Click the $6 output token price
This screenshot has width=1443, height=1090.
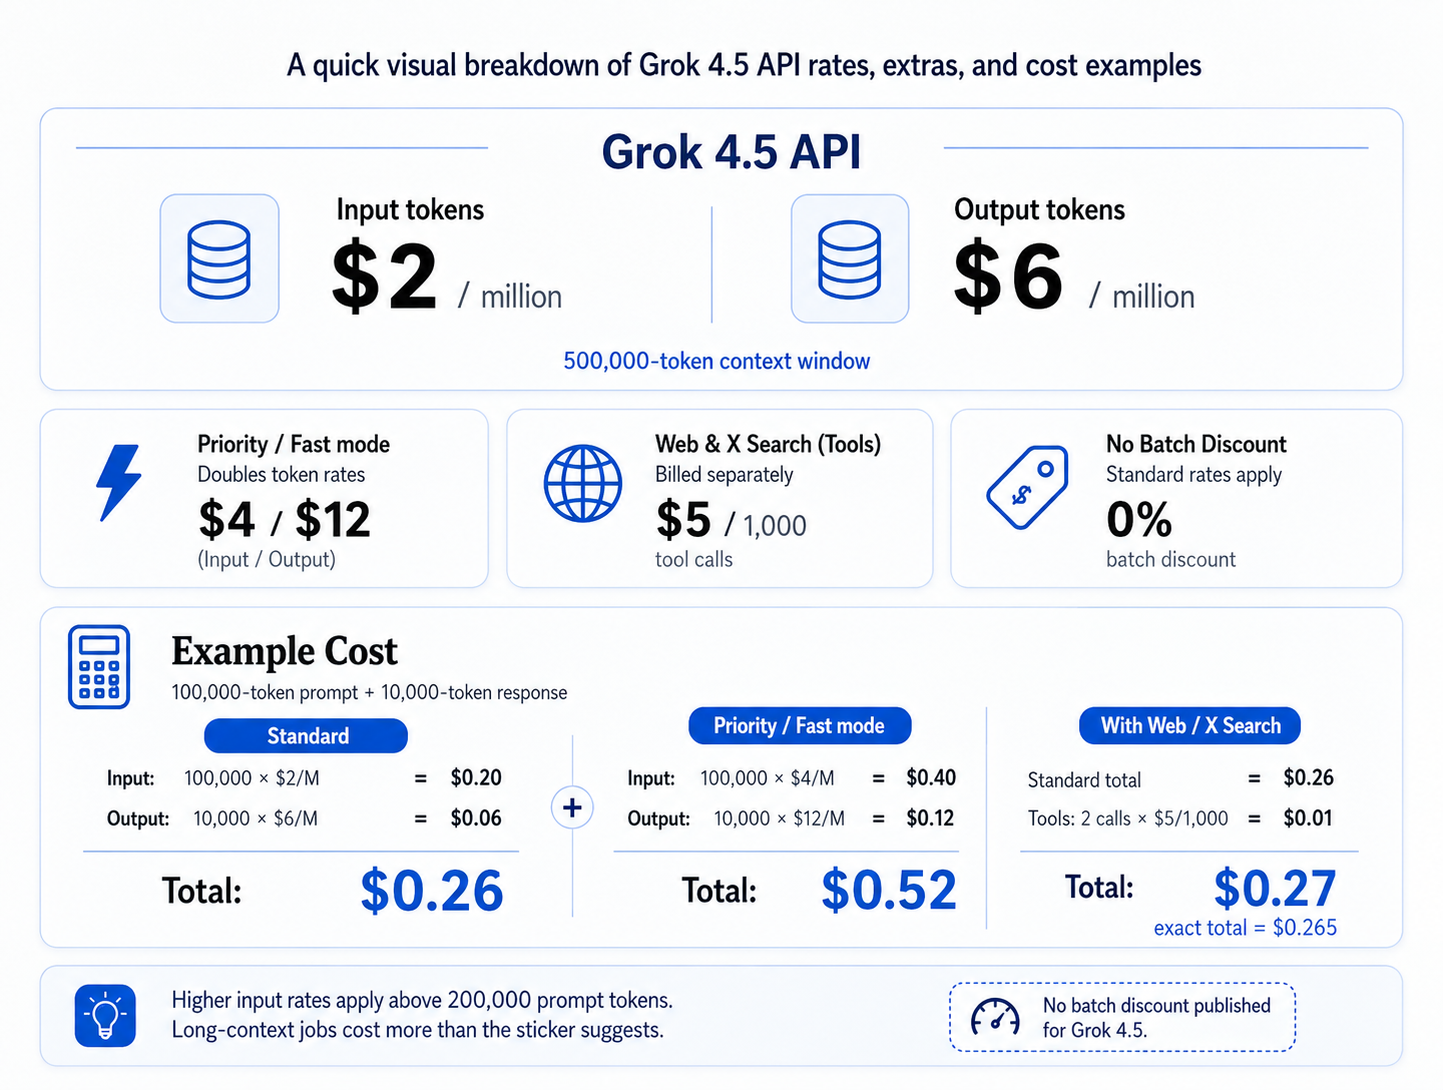click(1008, 277)
